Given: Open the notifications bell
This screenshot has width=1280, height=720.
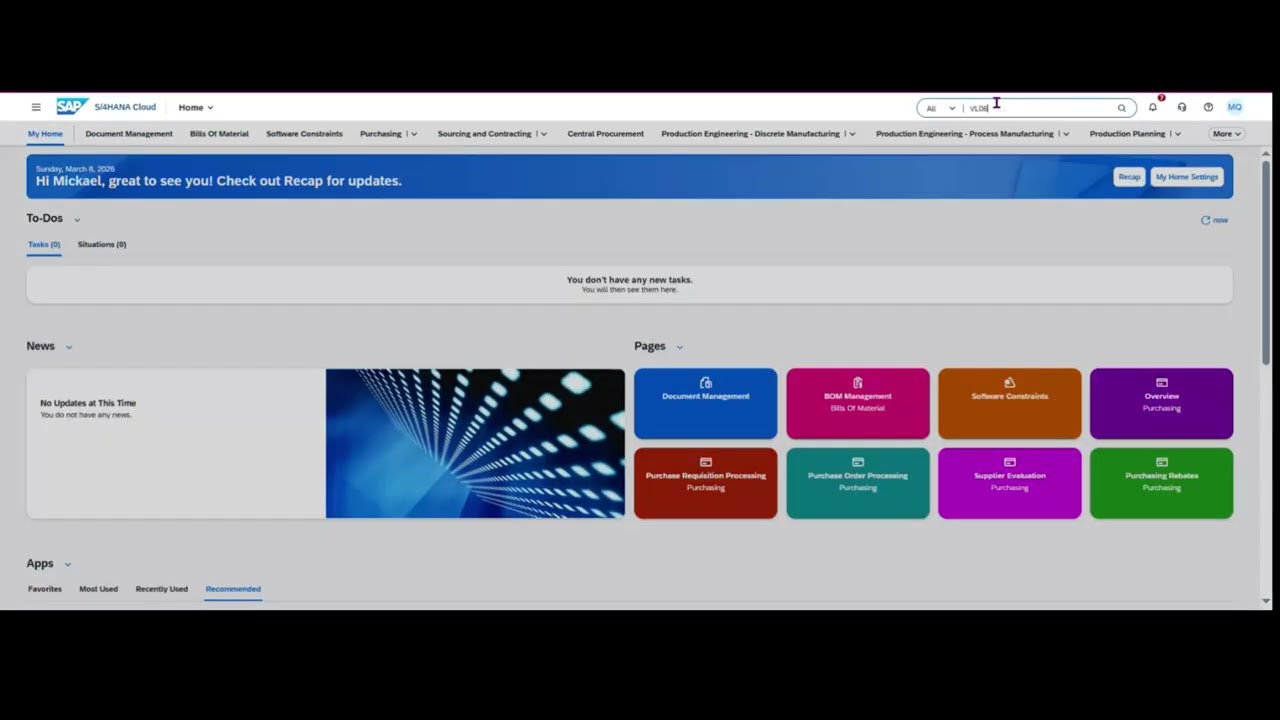Looking at the screenshot, I should (x=1153, y=107).
